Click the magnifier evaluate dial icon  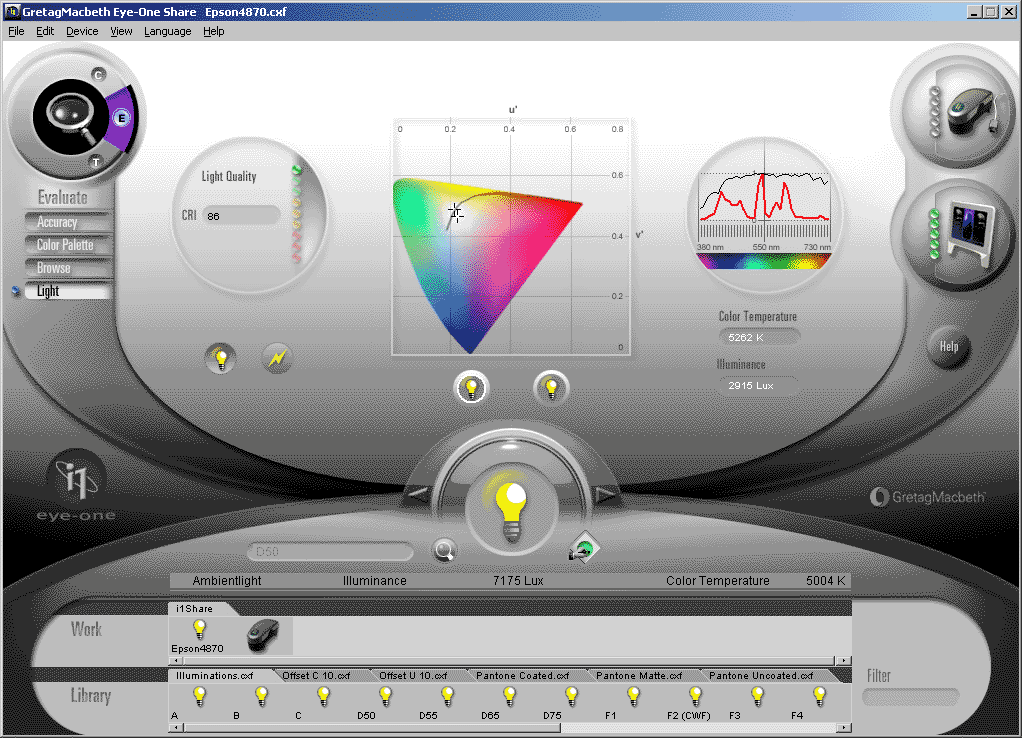[70, 117]
